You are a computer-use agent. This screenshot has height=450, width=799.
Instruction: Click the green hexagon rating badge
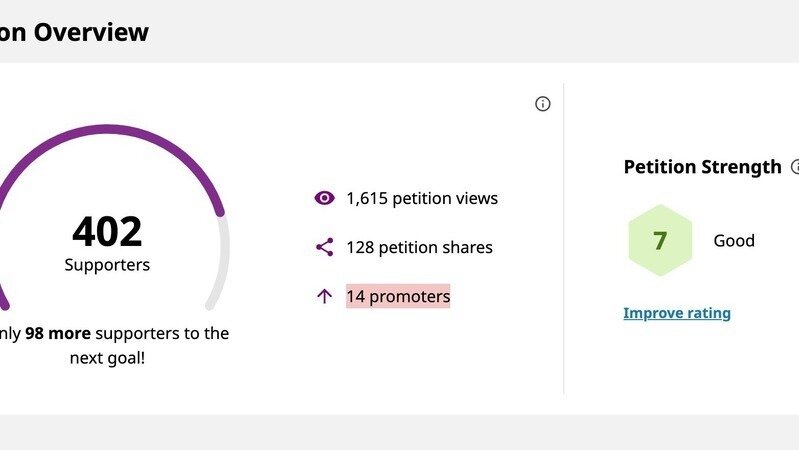point(660,241)
